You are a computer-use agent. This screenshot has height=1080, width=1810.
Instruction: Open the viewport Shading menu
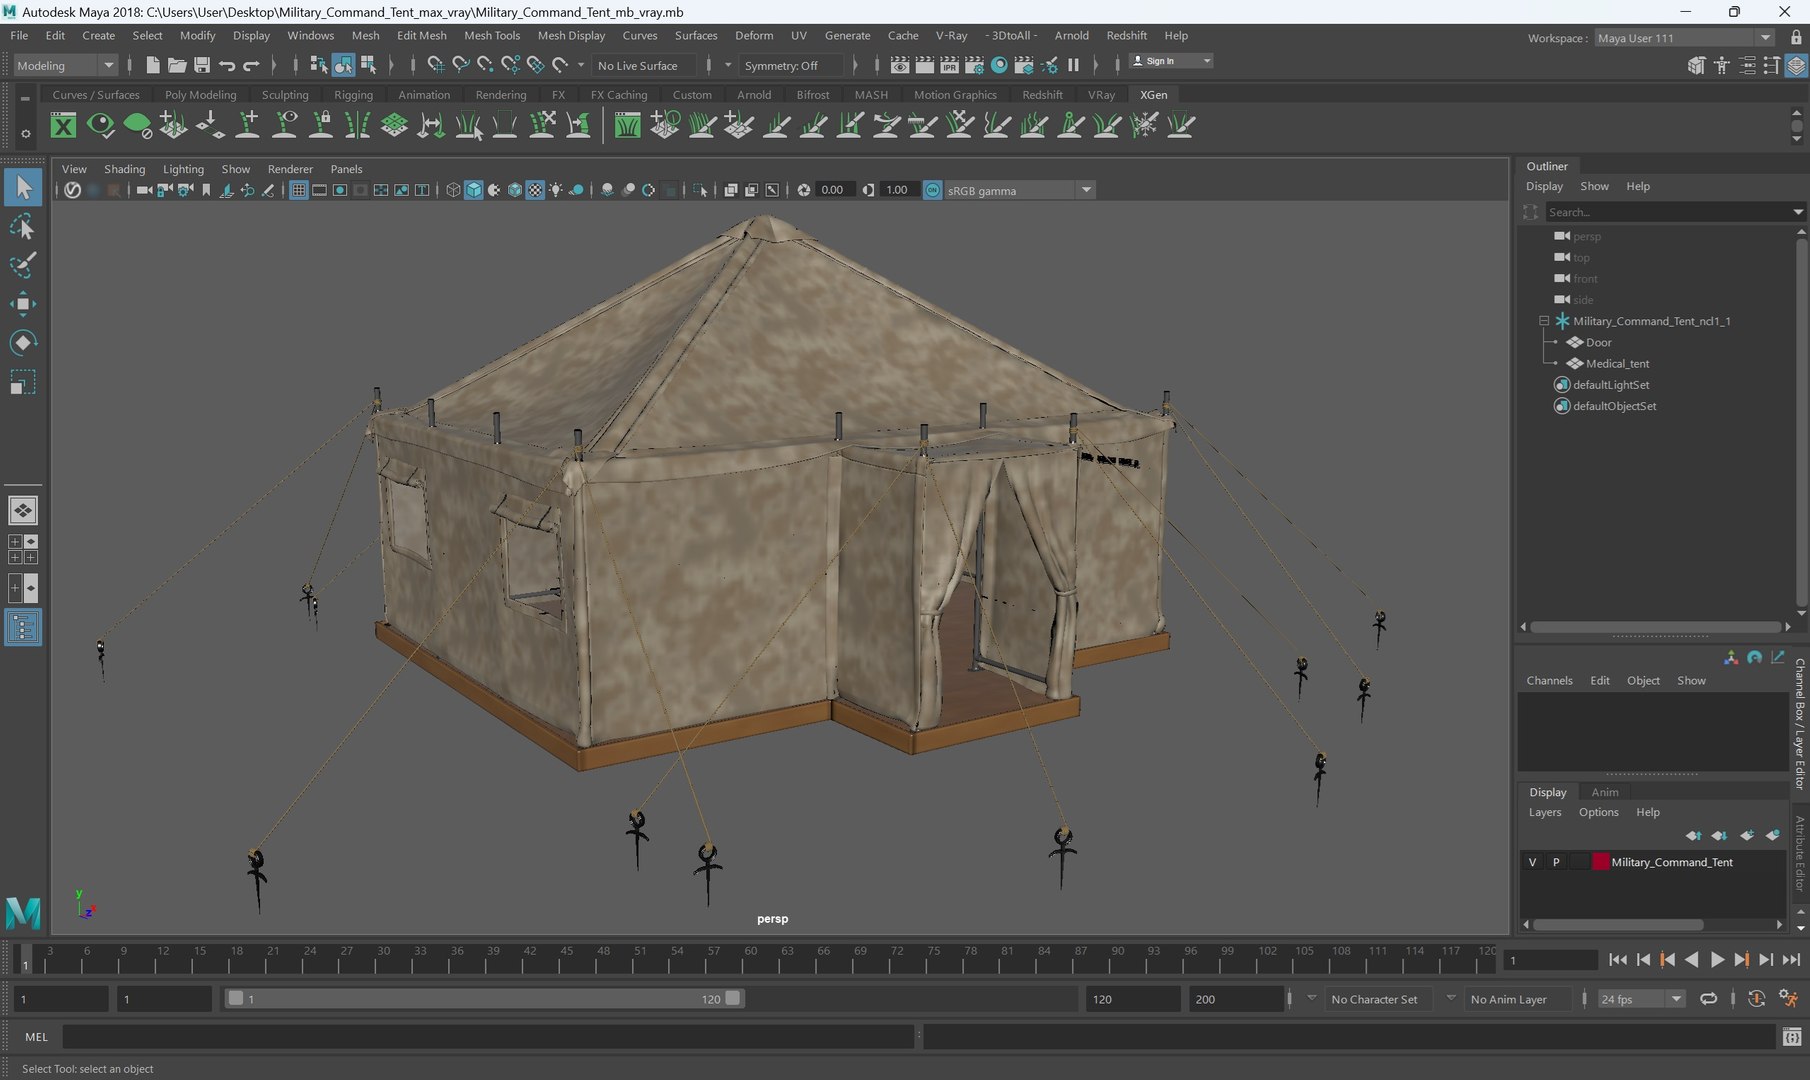(124, 169)
